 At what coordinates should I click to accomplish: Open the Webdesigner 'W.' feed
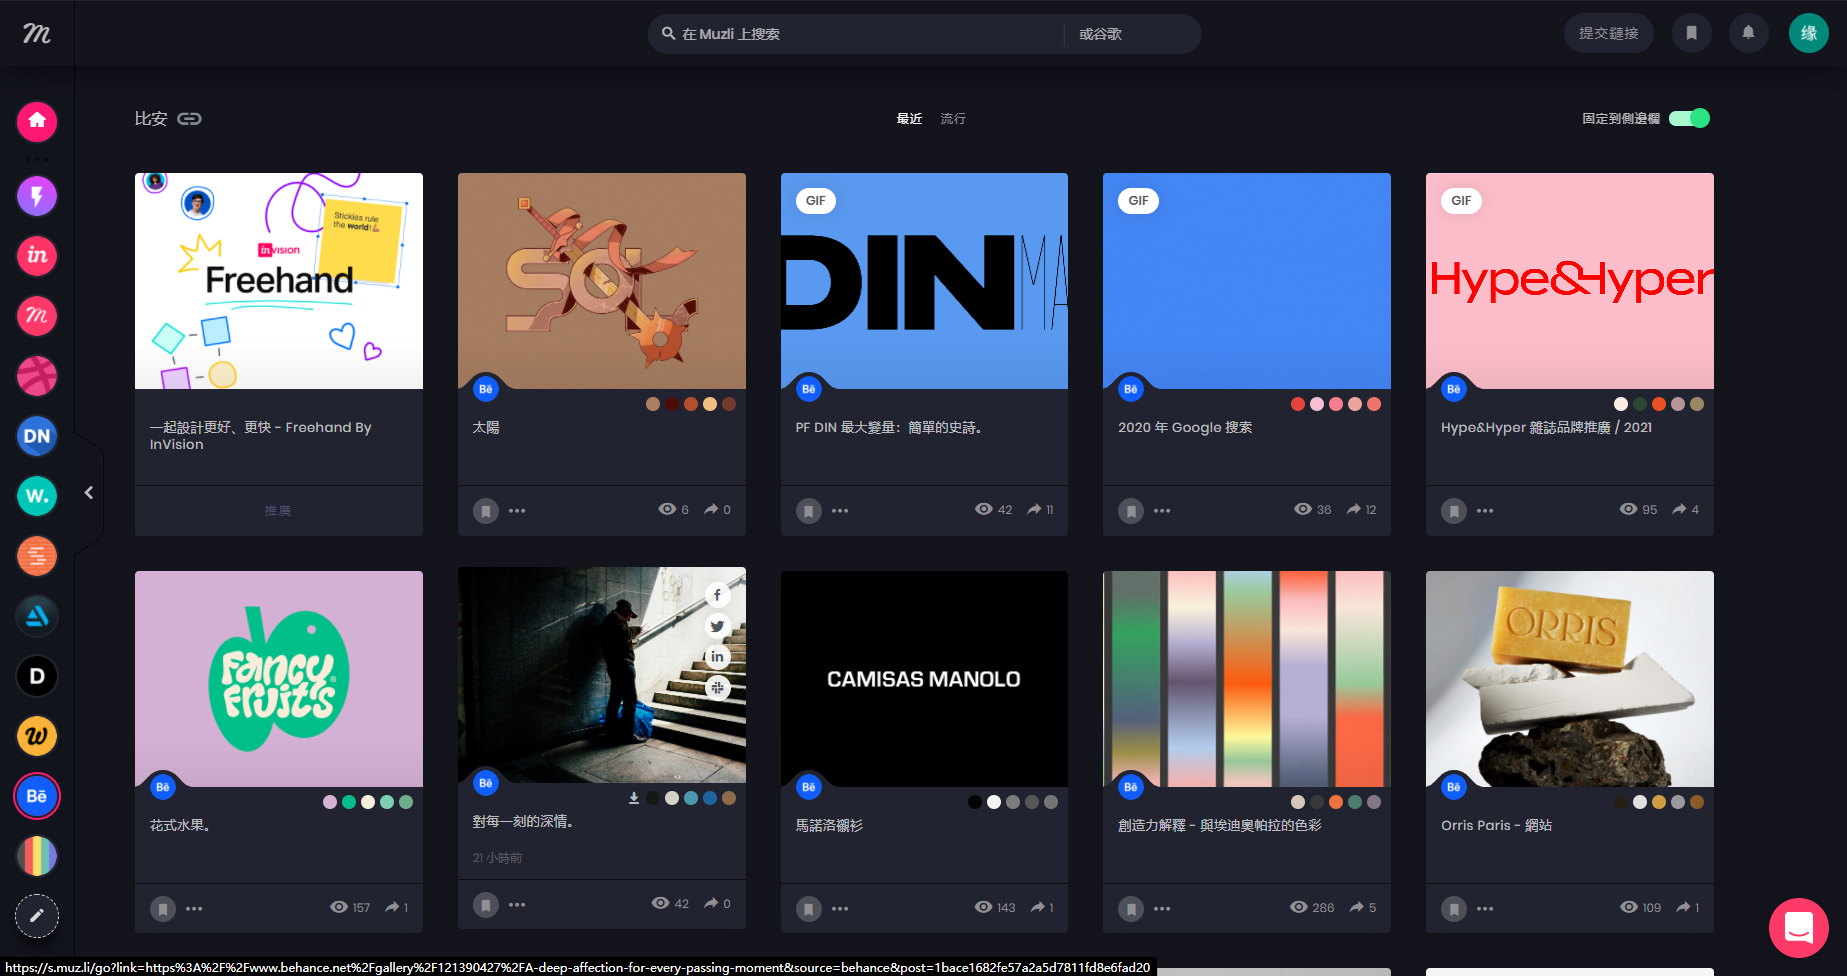[37, 496]
